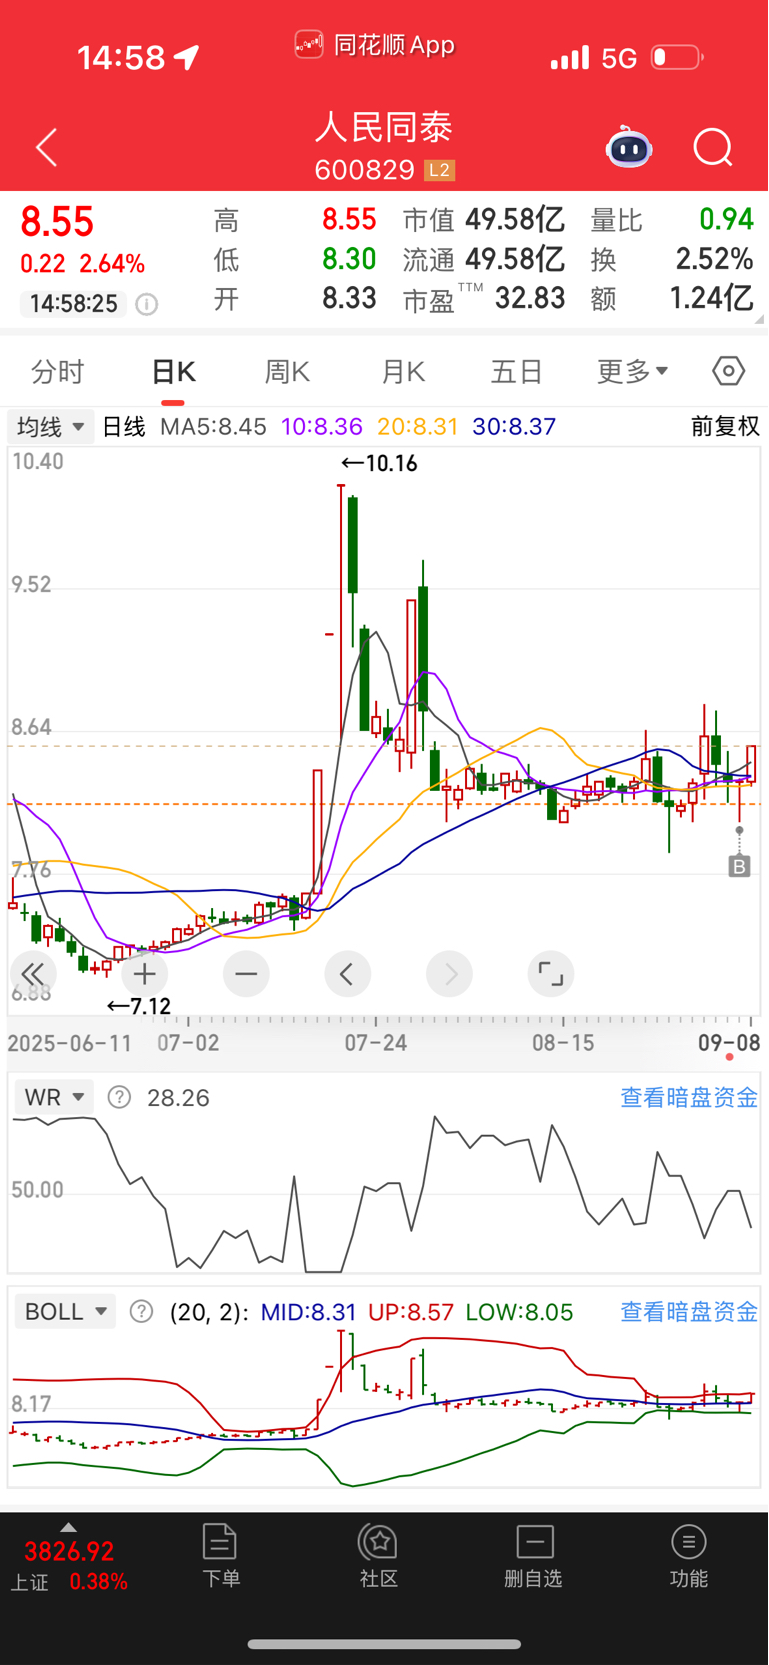This screenshot has width=769, height=1665.
Task: Switch to 五日 tab
Action: pos(517,372)
